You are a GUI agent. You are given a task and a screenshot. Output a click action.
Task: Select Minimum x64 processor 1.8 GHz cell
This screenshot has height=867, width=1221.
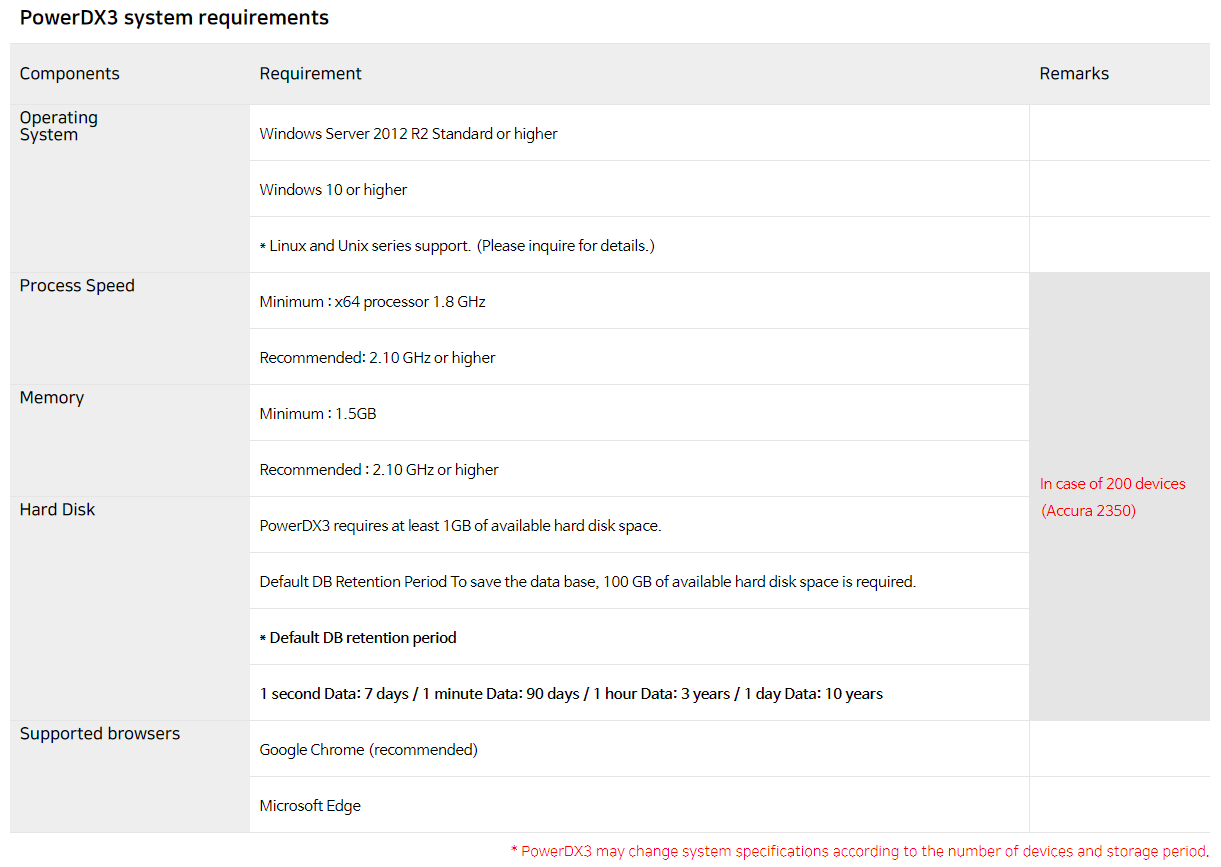pos(372,302)
